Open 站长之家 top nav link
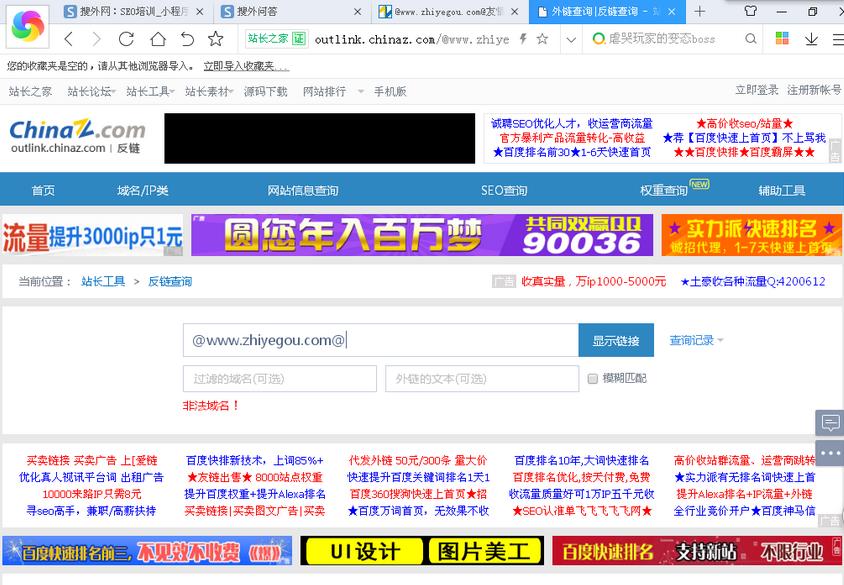The height and width of the screenshot is (585, 844). click(30, 91)
